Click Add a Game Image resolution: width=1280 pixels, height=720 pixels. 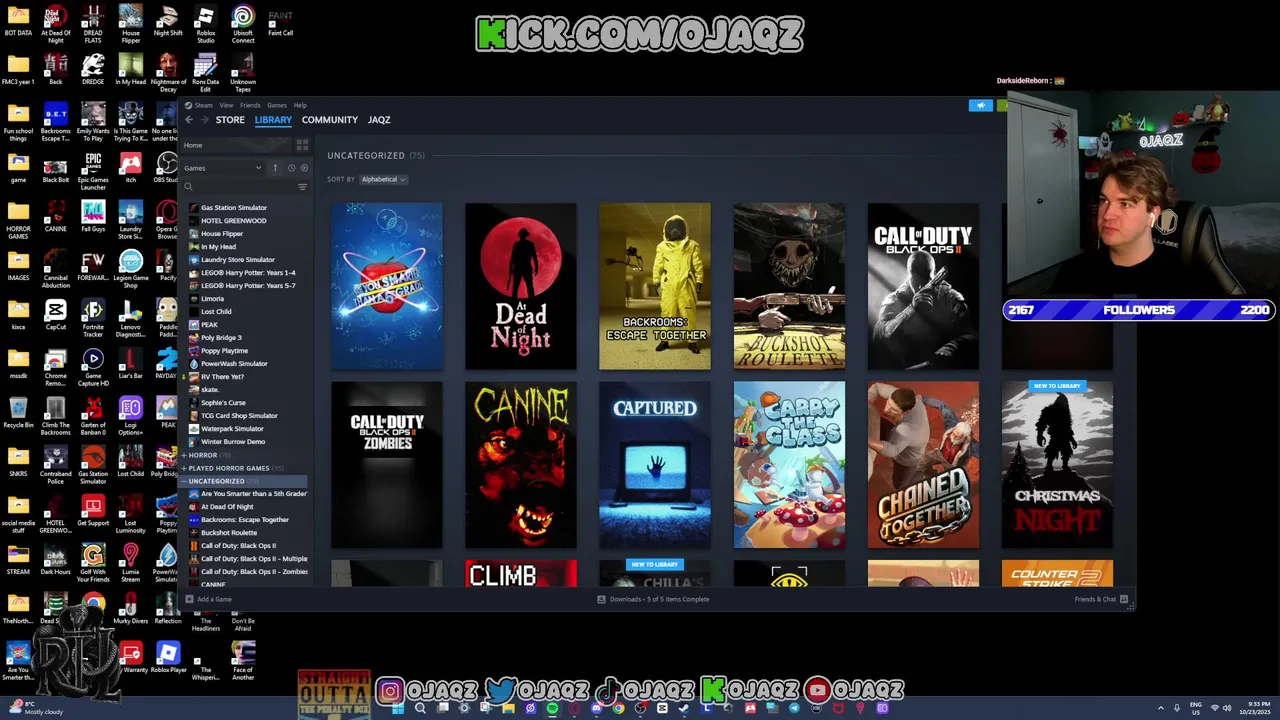pyautogui.click(x=209, y=599)
